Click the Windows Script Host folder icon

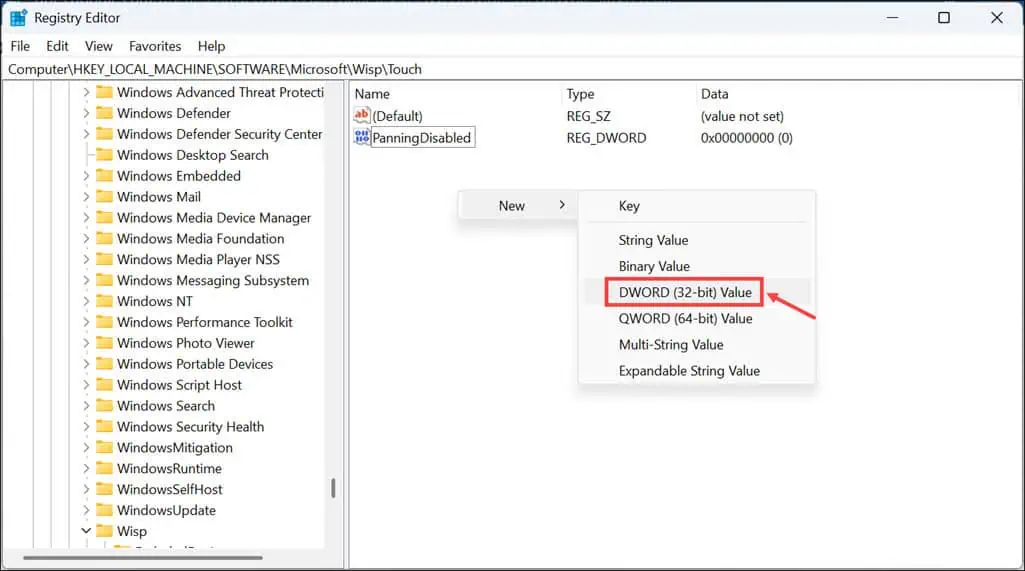click(x=104, y=385)
